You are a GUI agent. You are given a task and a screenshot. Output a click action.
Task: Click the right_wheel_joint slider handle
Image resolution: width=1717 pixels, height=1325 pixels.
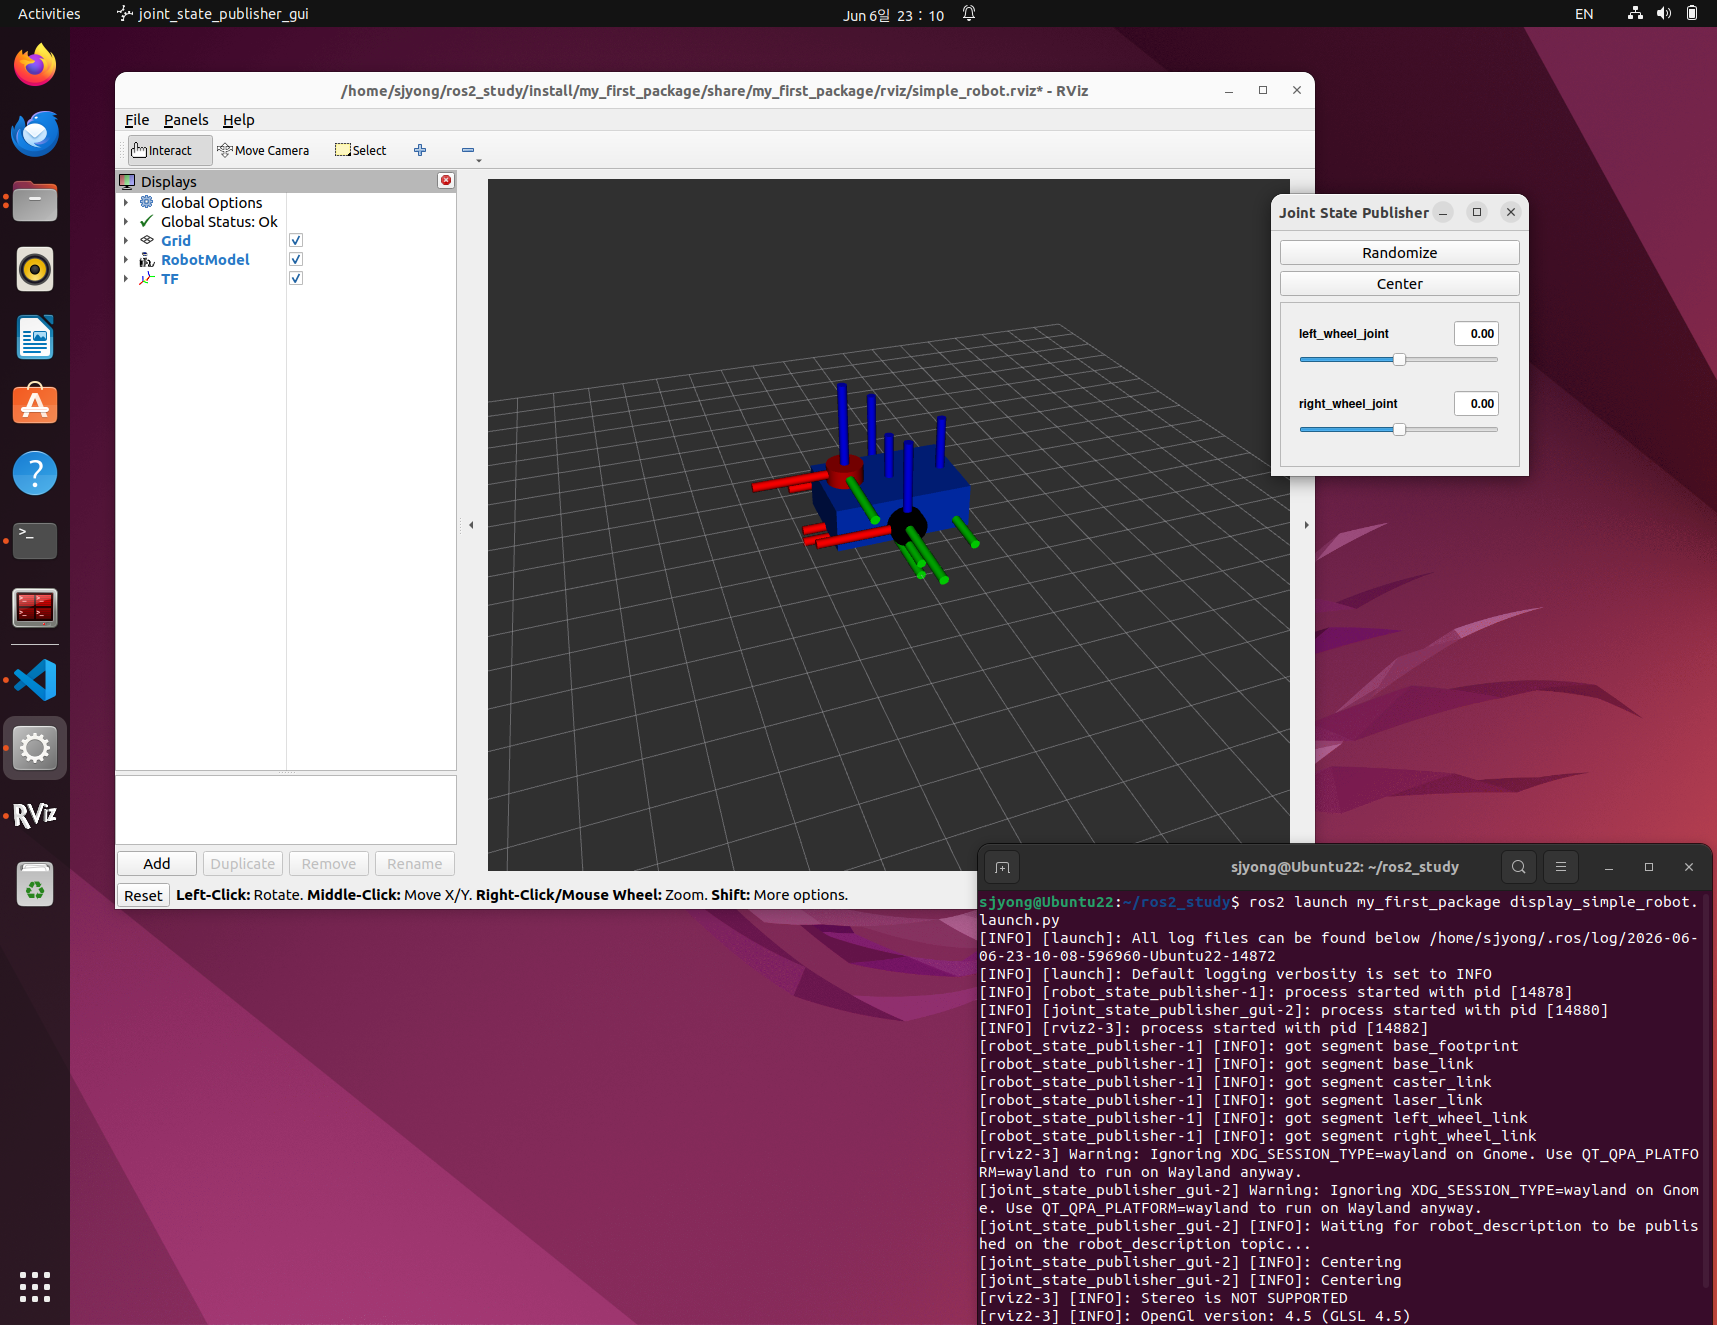[x=1399, y=429]
